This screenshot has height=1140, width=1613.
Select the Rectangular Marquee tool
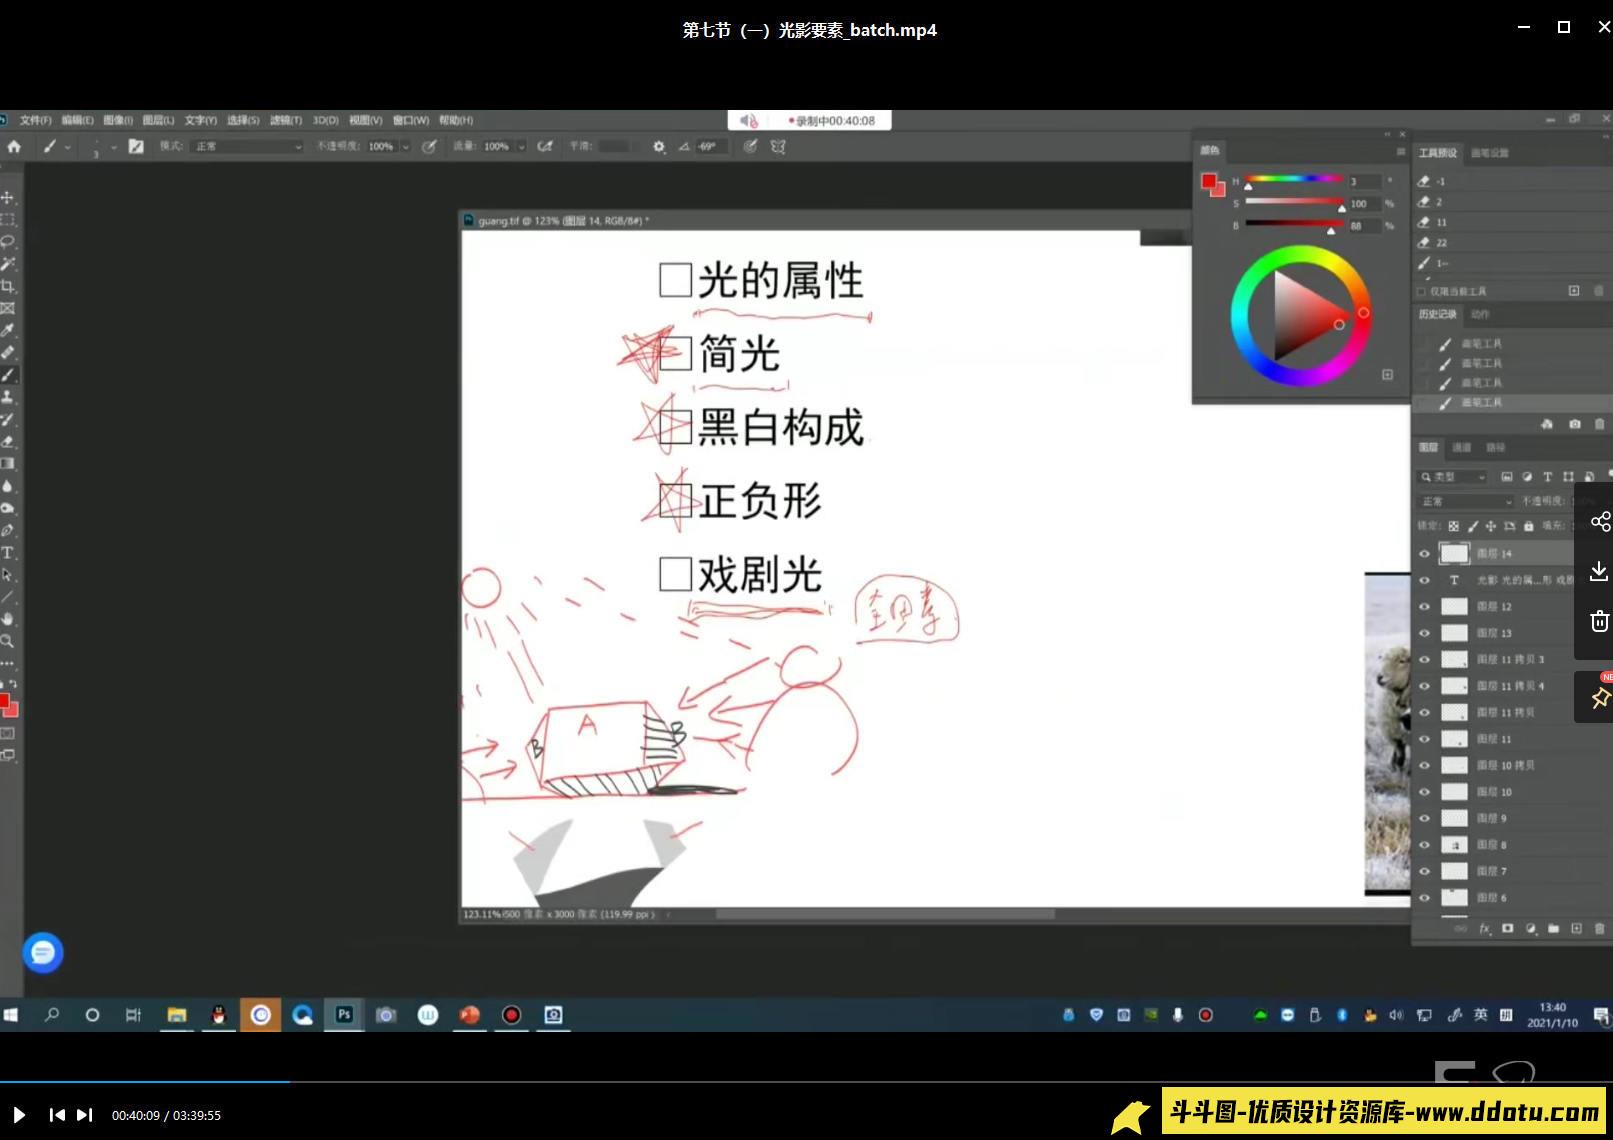coord(7,219)
